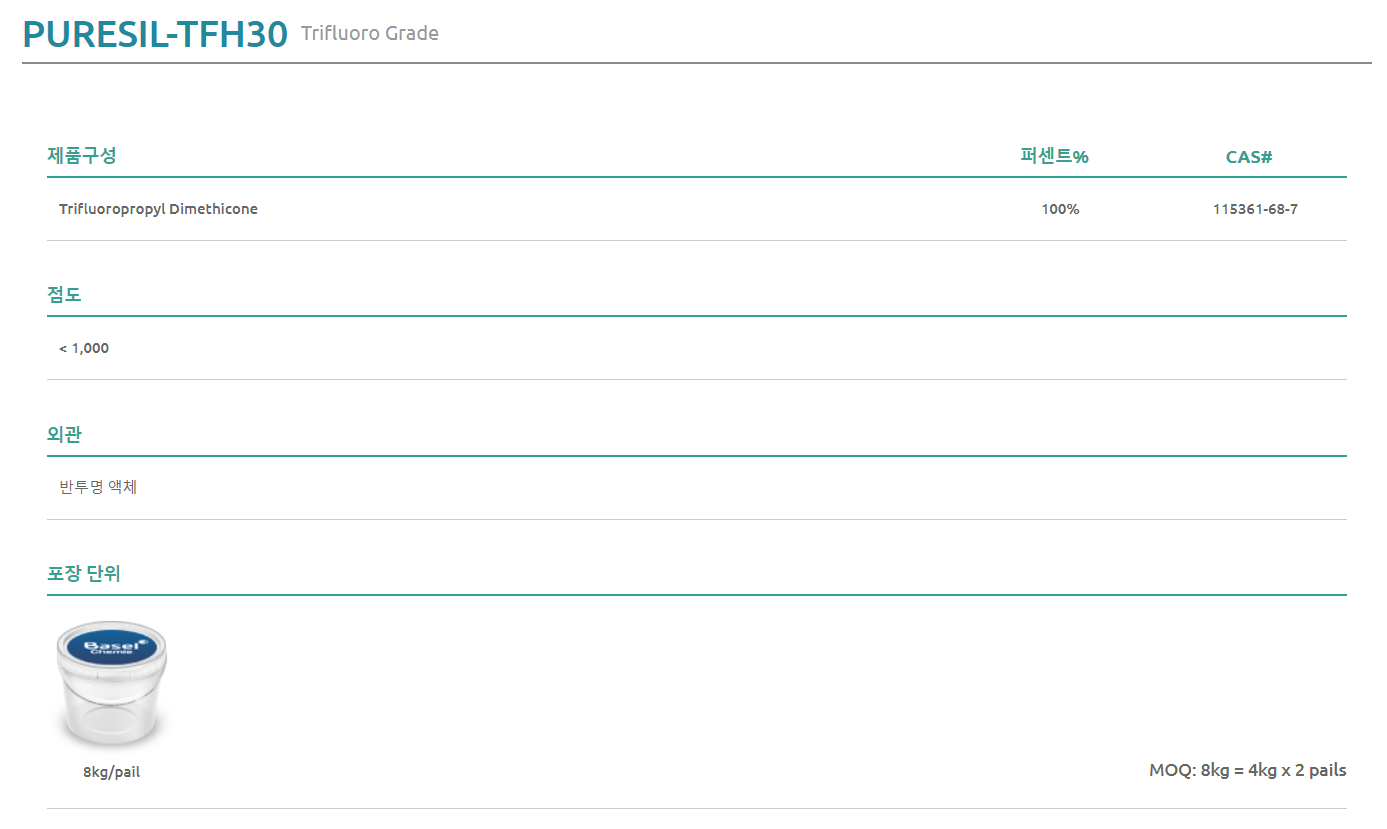Select the Trifluoro Grade subtitle
The height and width of the screenshot is (829, 1387).
370,34
